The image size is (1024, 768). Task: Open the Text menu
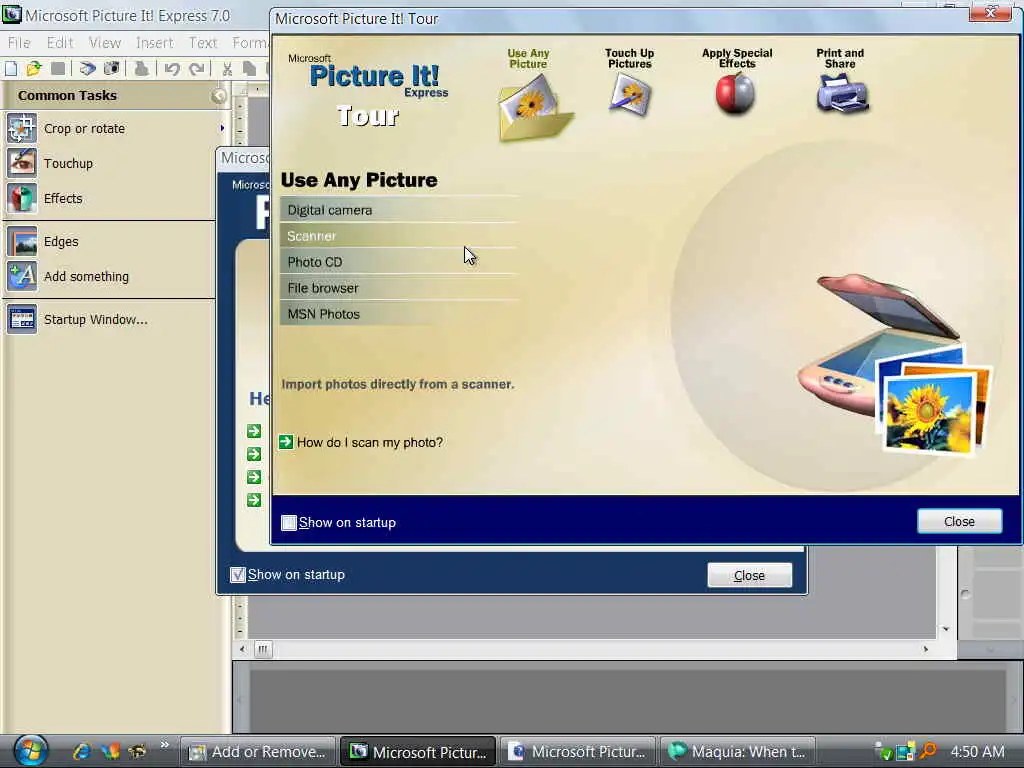(202, 42)
